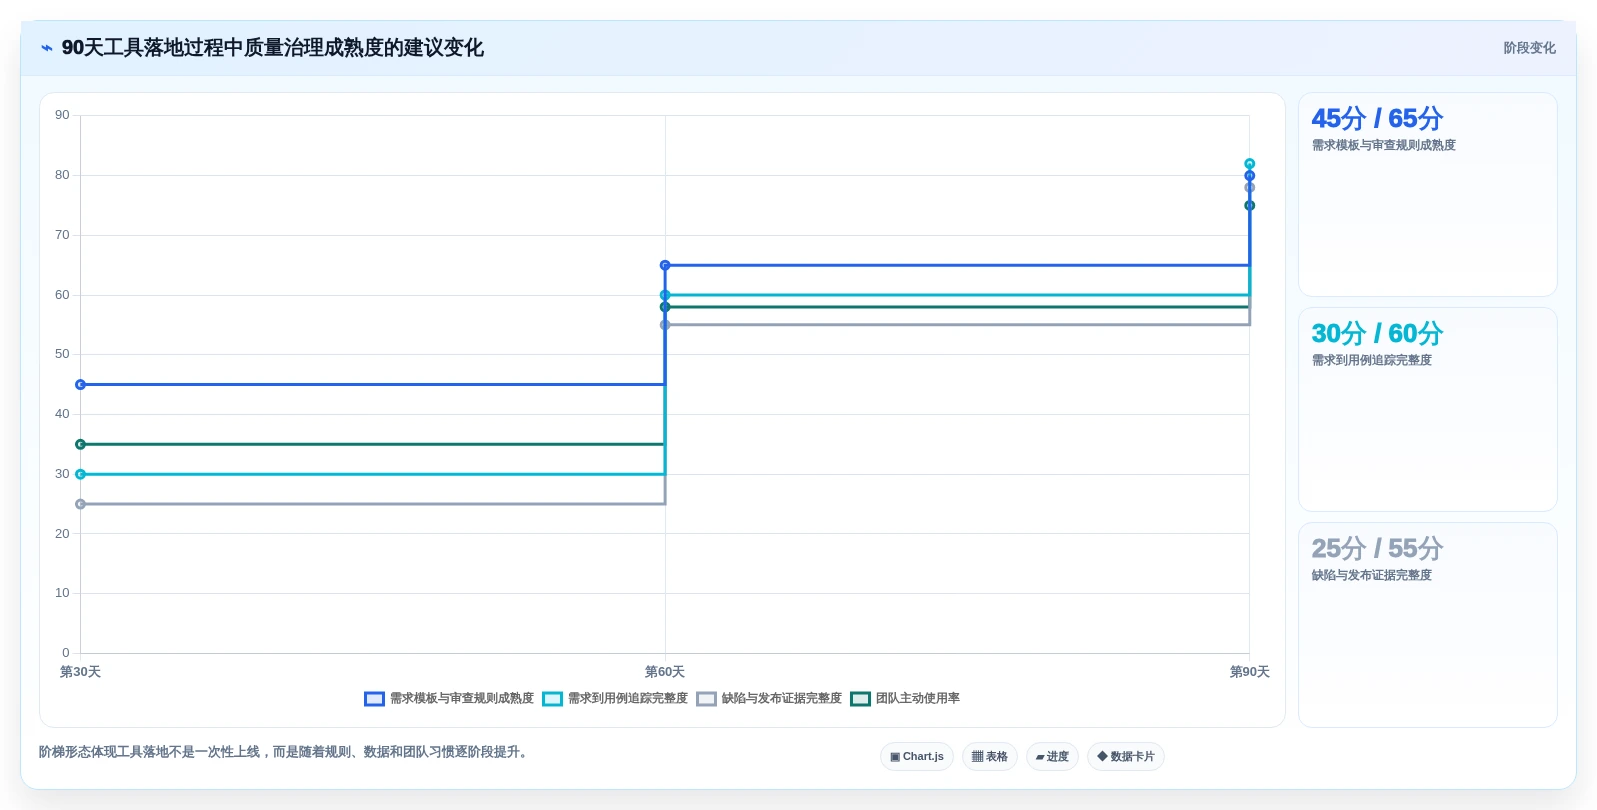Image resolution: width=1597 pixels, height=810 pixels.
Task: Click the 阶段变化 label in the header
Action: (1529, 48)
